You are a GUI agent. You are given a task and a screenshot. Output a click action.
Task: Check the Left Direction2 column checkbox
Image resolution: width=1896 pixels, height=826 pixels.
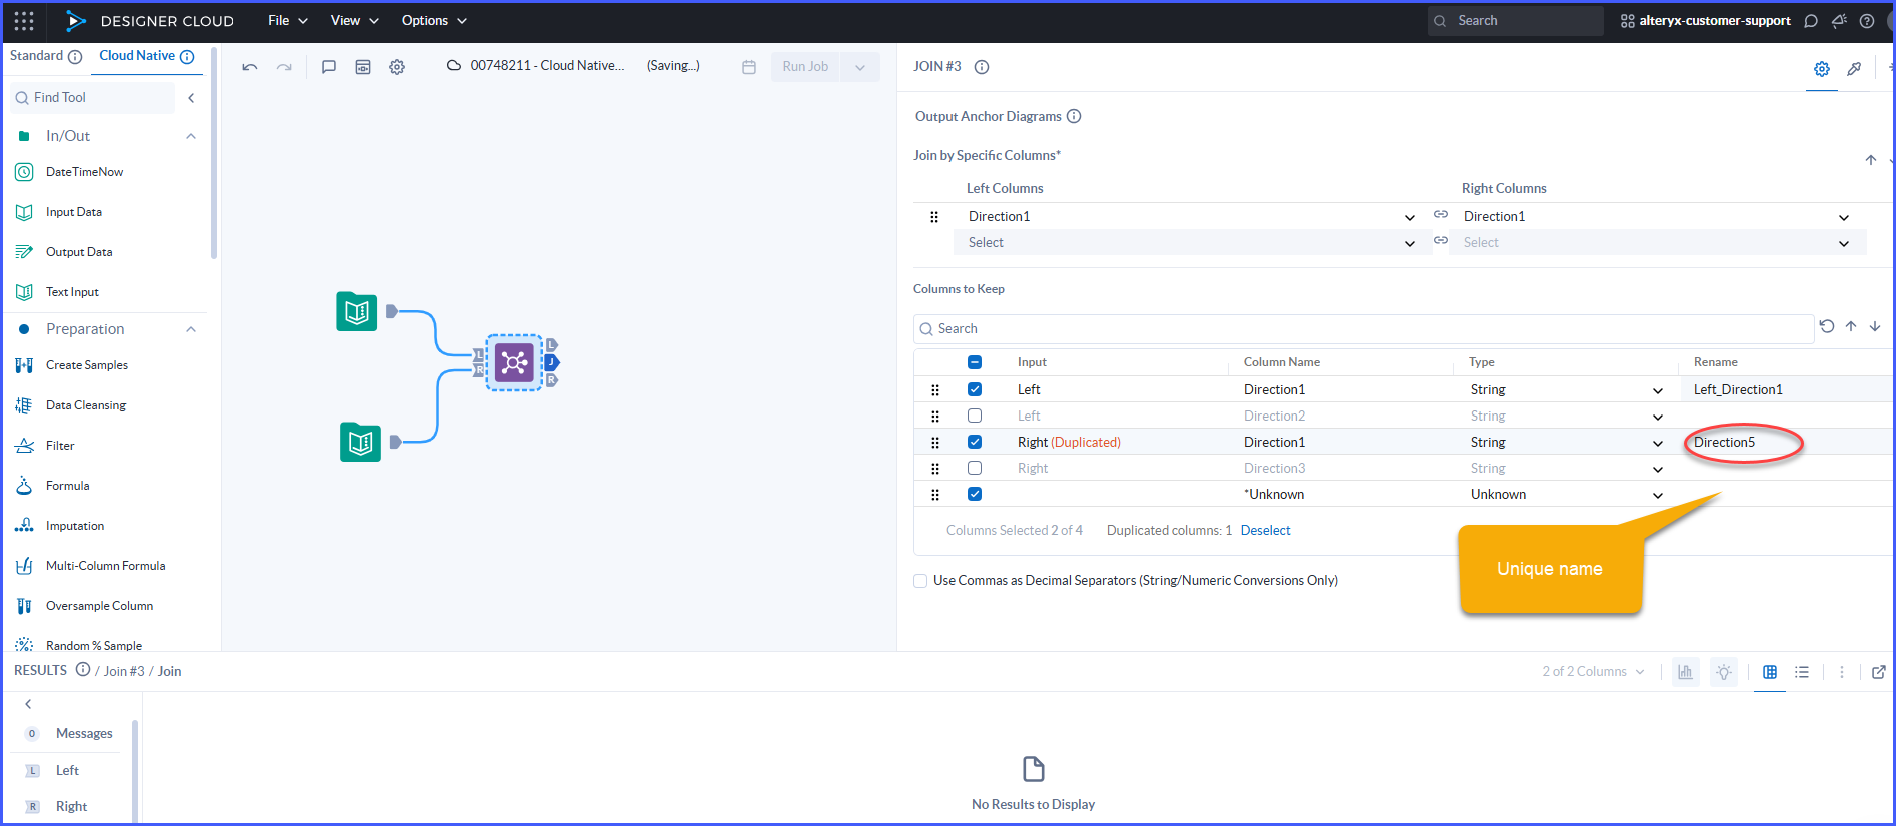click(975, 415)
